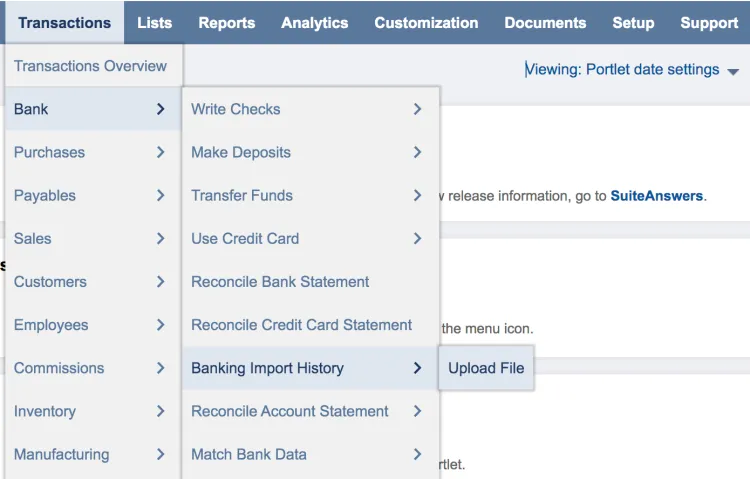Choose Make Deposits in Bank submenu

point(310,152)
